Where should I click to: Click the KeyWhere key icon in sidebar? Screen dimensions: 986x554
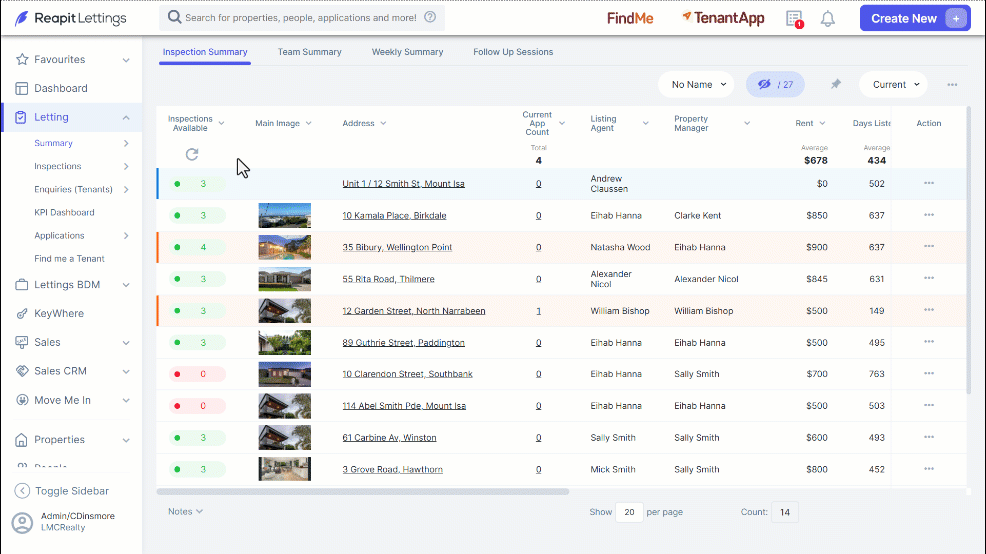tap(22, 313)
